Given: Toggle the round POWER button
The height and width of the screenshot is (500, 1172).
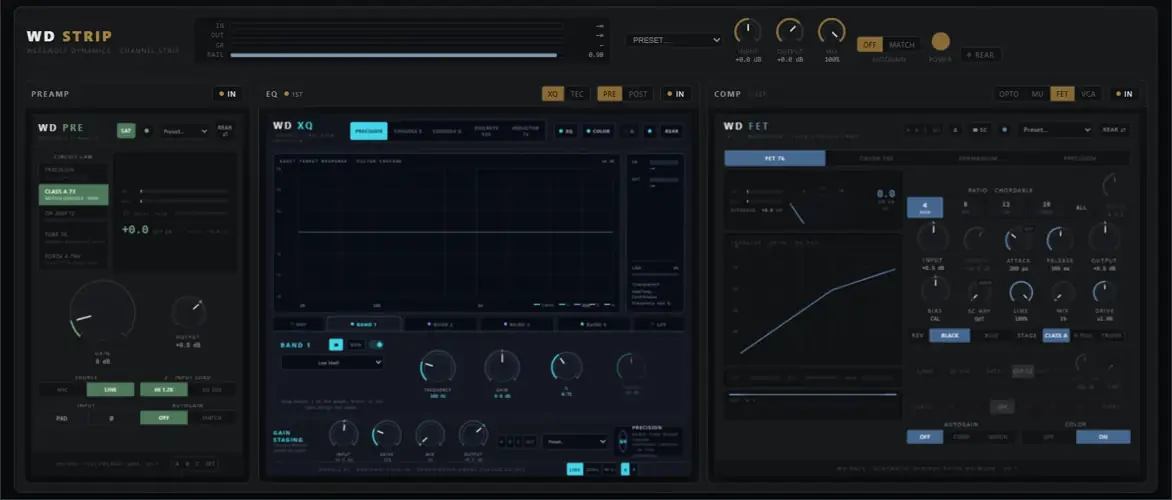Looking at the screenshot, I should tap(940, 41).
